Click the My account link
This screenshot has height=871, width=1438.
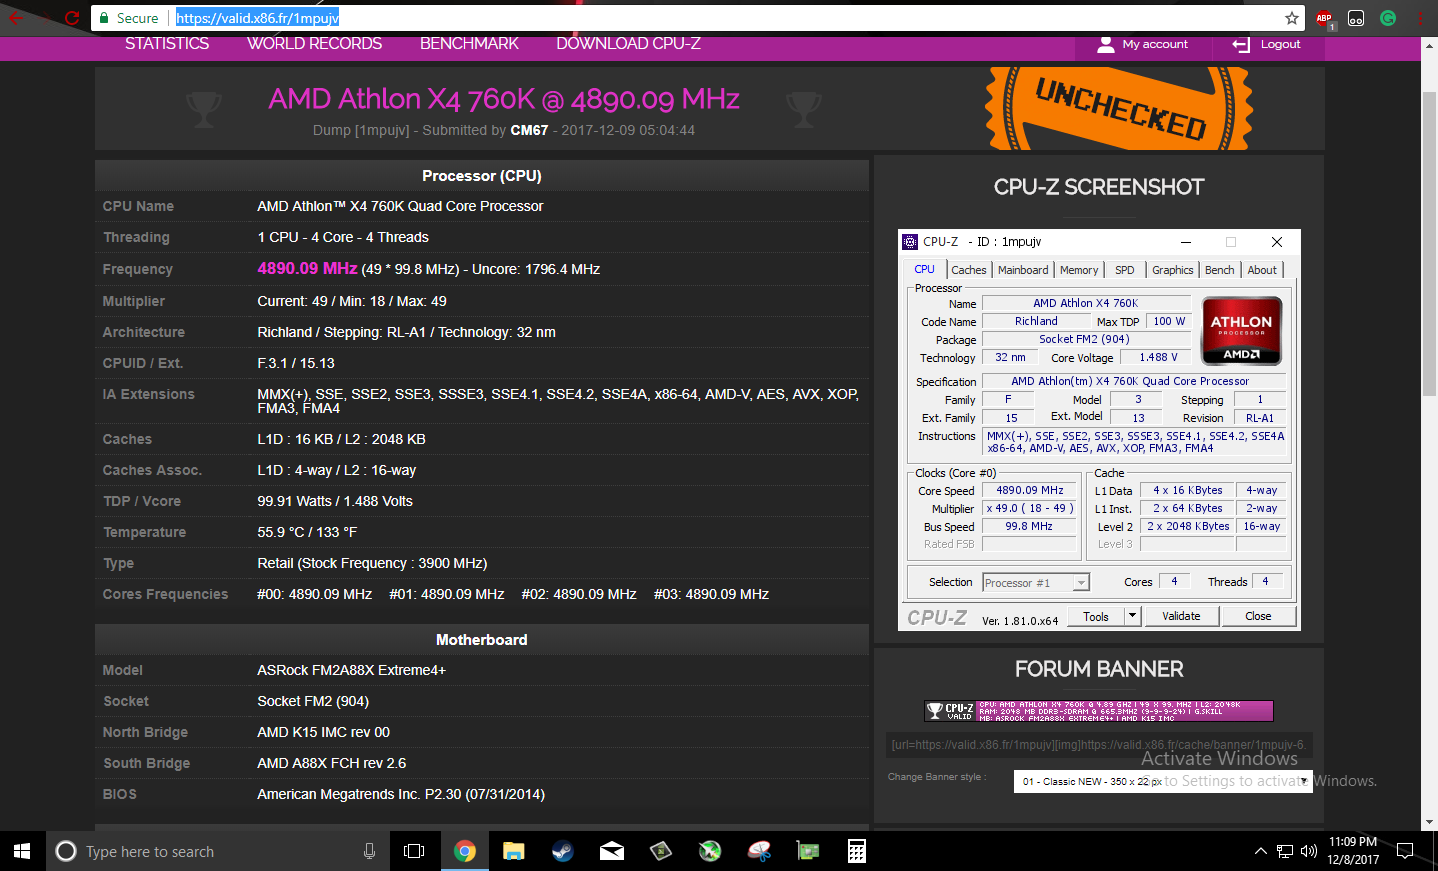pyautogui.click(x=1155, y=44)
